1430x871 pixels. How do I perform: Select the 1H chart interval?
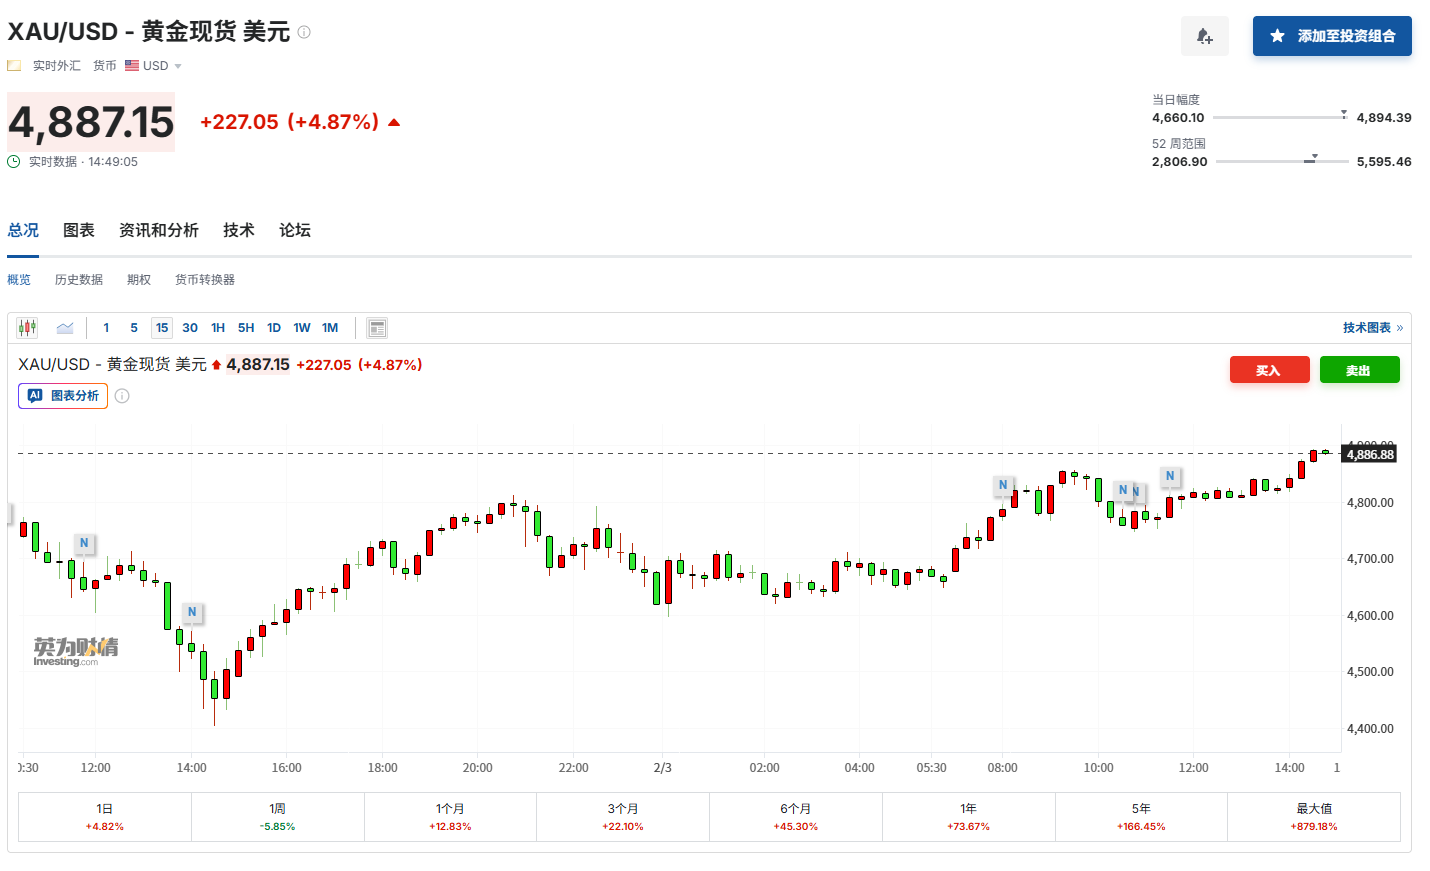point(218,328)
